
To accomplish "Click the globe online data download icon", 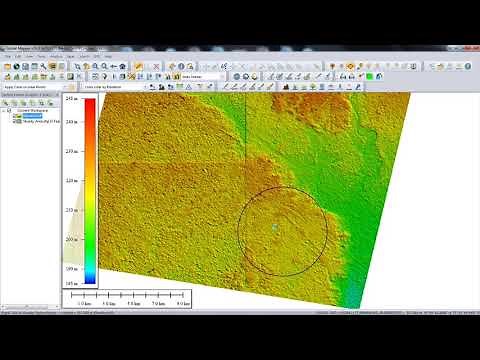I will [16, 67].
